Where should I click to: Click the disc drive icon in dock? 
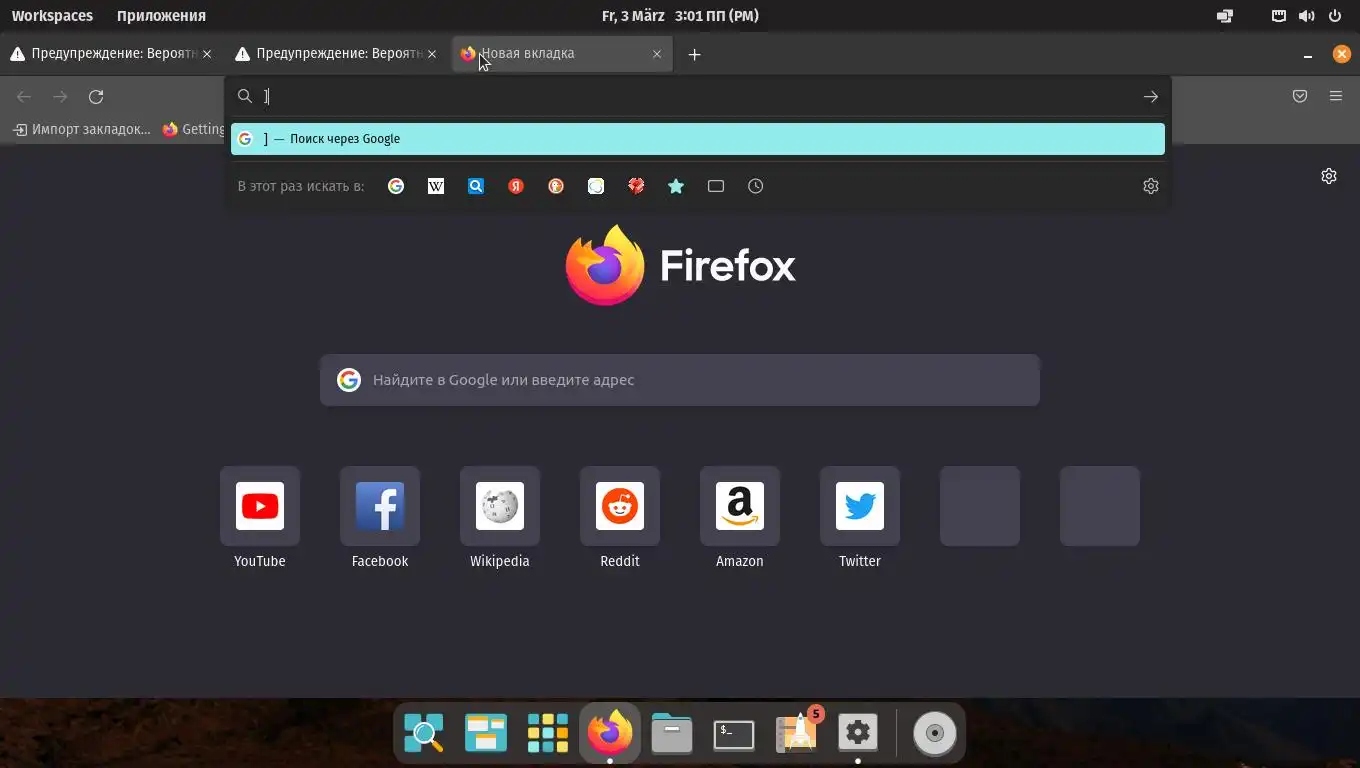935,733
